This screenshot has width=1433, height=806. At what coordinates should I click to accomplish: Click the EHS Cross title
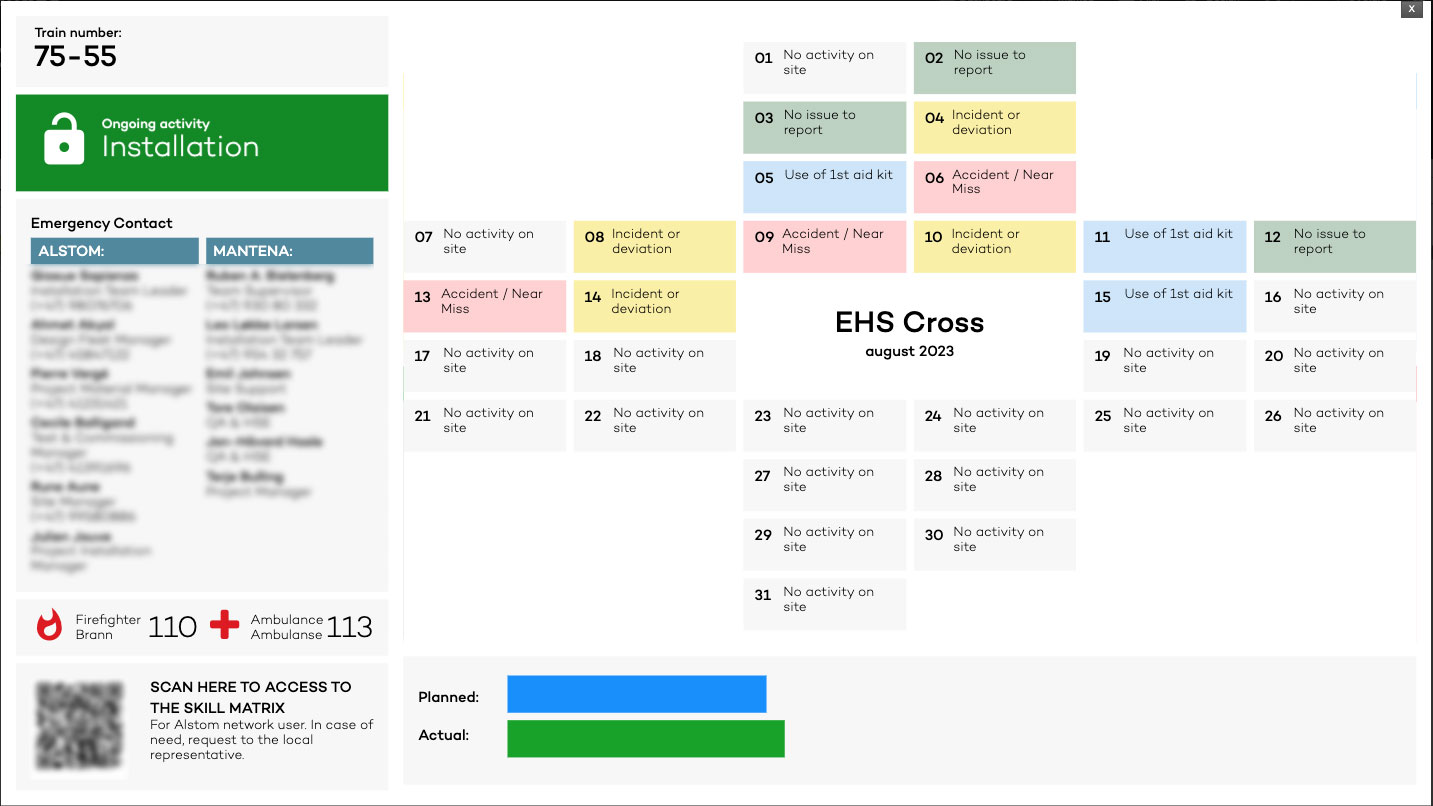click(909, 323)
